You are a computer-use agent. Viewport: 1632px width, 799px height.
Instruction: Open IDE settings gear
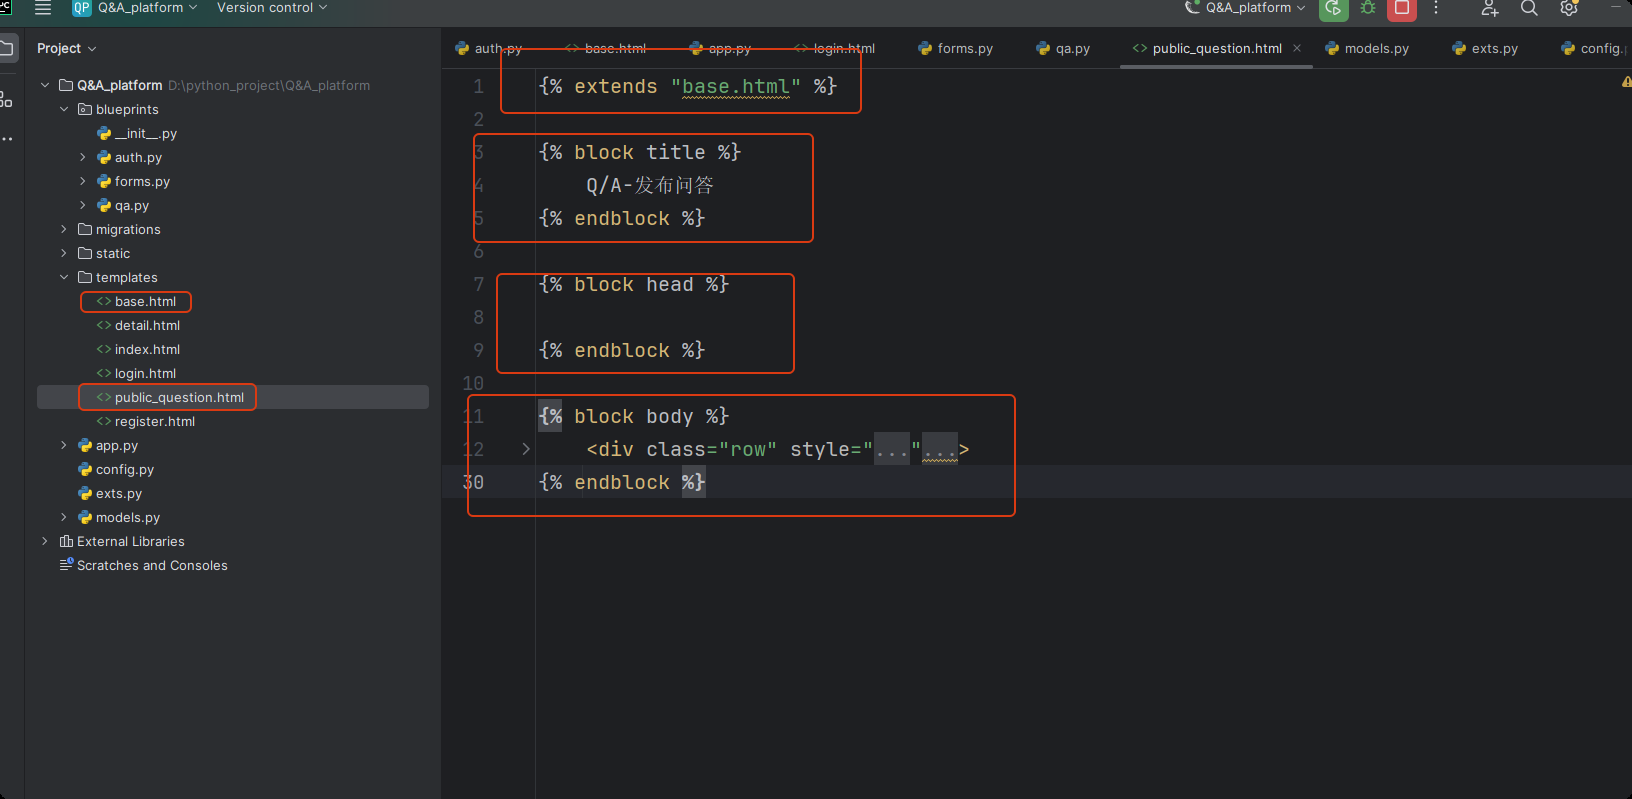[x=1569, y=8]
